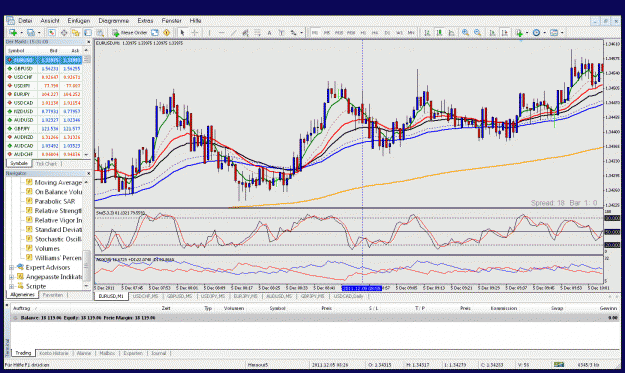Select USDCHF row in Market Watch
This screenshot has width=625, height=373.
coord(44,77)
